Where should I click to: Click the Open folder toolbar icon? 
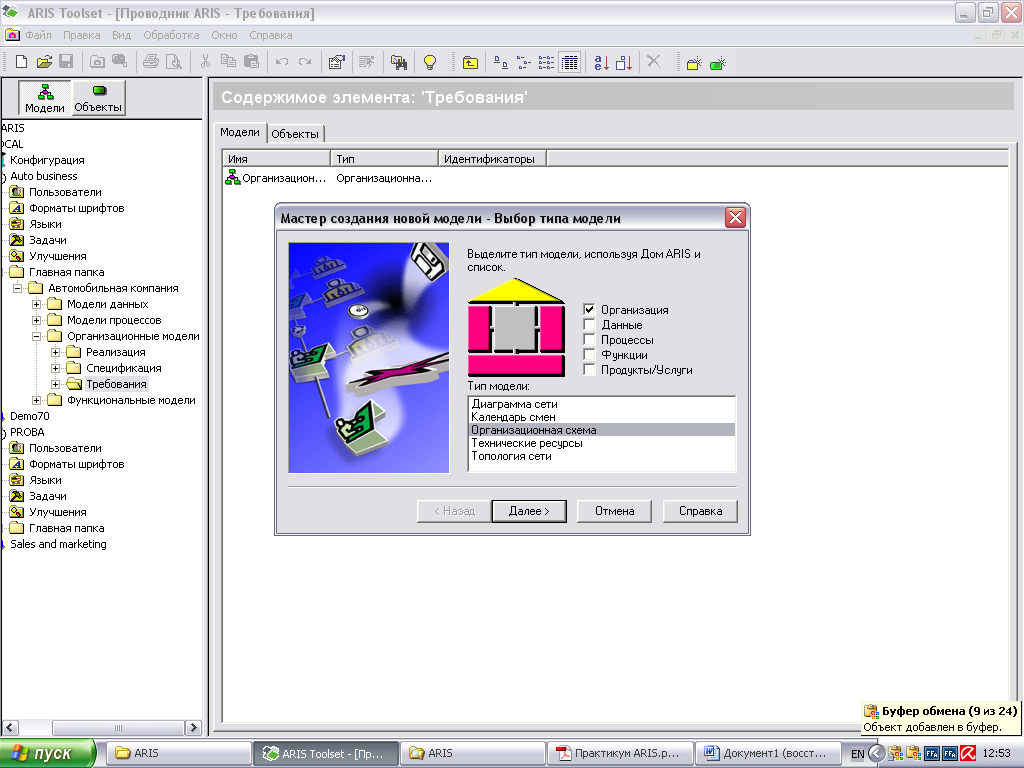click(x=44, y=62)
